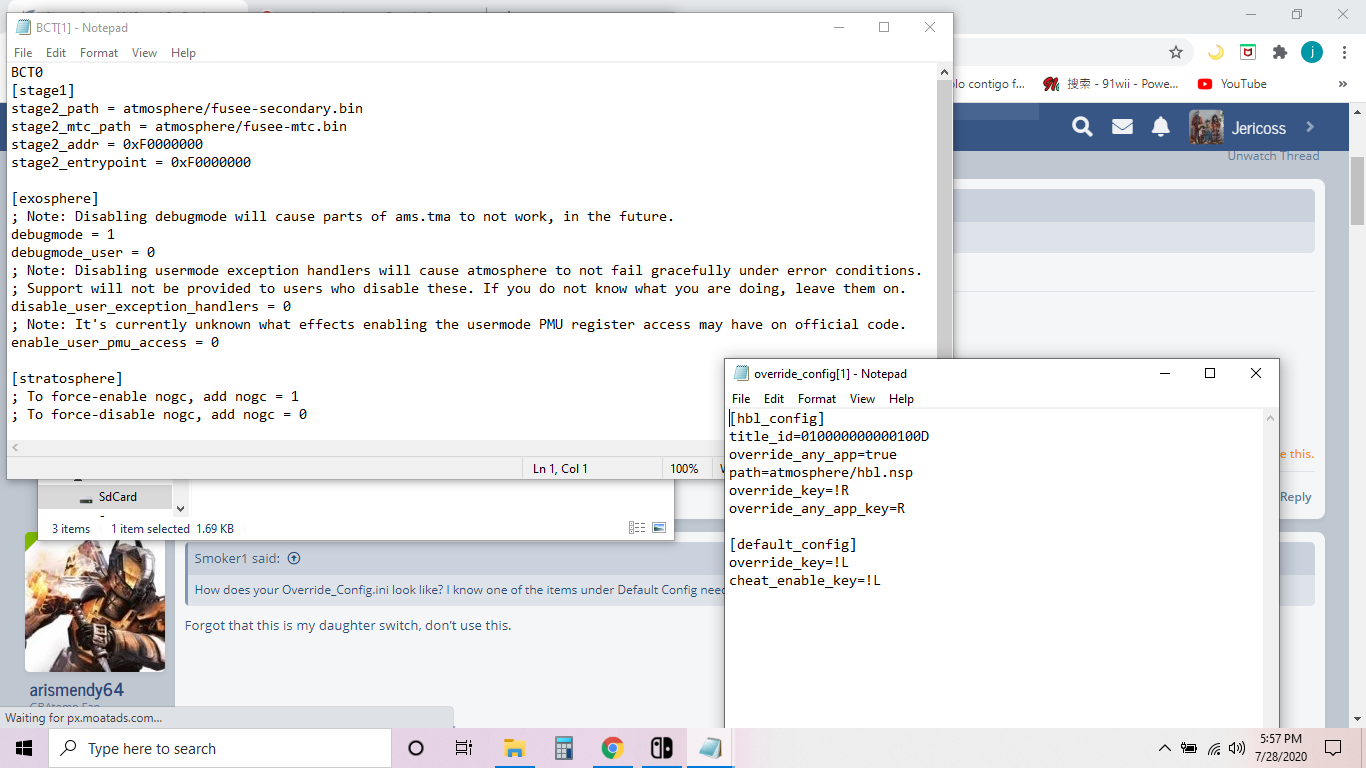Show hidden system tray icons
The height and width of the screenshot is (768, 1366).
click(1164, 748)
